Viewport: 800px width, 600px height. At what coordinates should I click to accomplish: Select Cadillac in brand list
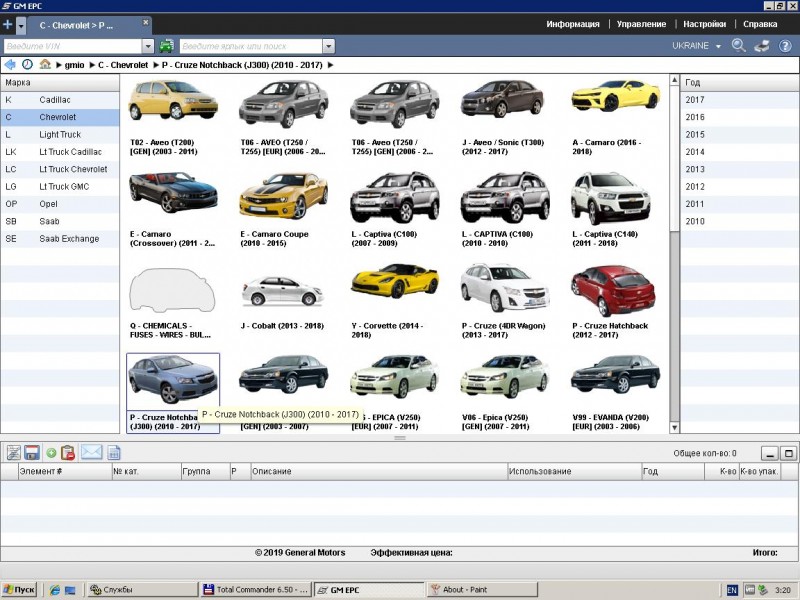pos(60,100)
